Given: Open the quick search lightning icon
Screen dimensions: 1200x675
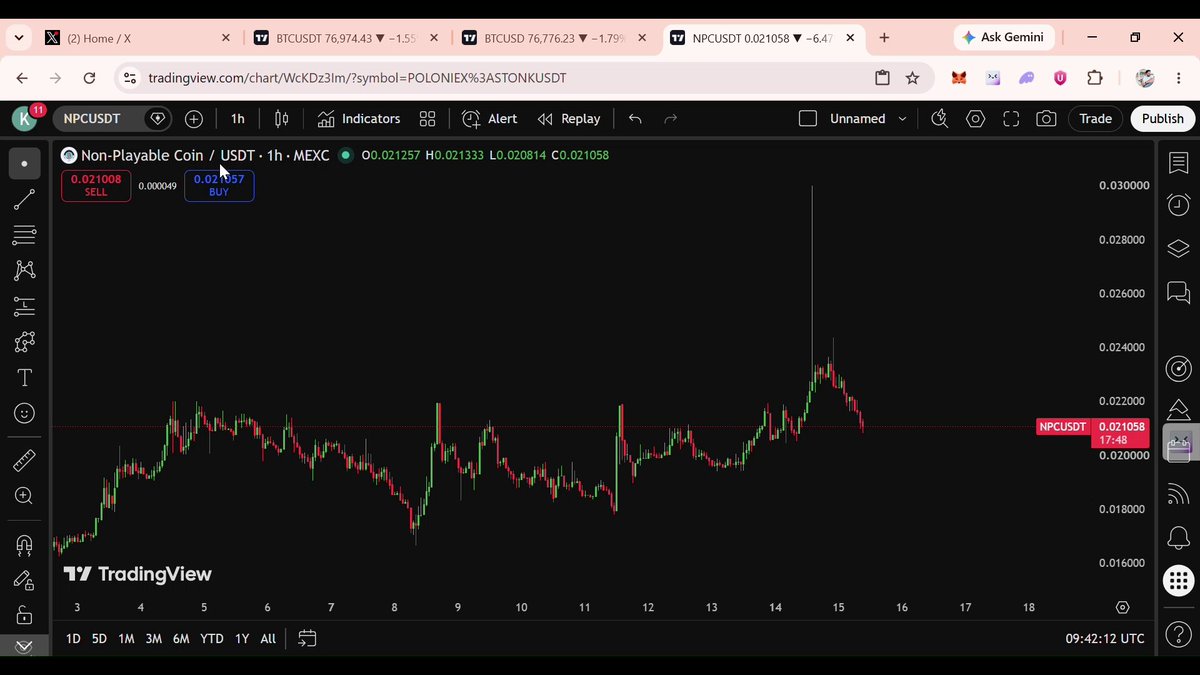Looking at the screenshot, I should coord(939,119).
